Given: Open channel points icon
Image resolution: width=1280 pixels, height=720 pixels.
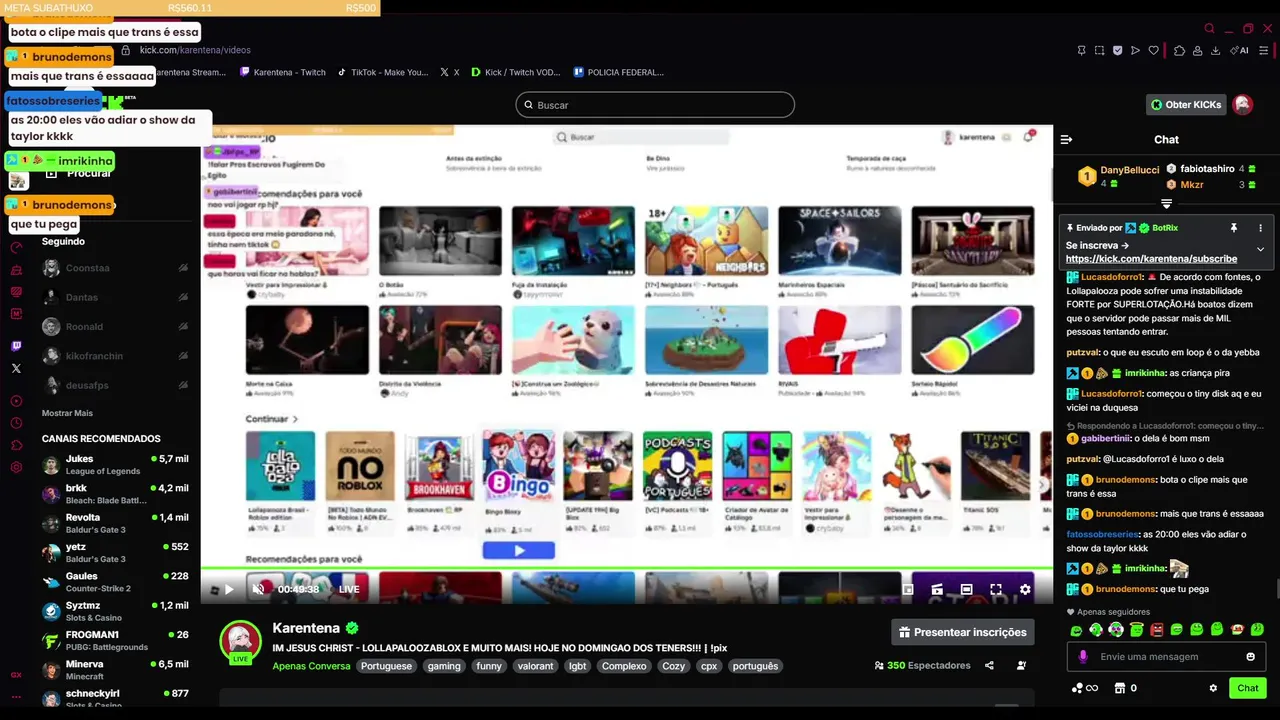Looking at the screenshot, I should [1078, 688].
